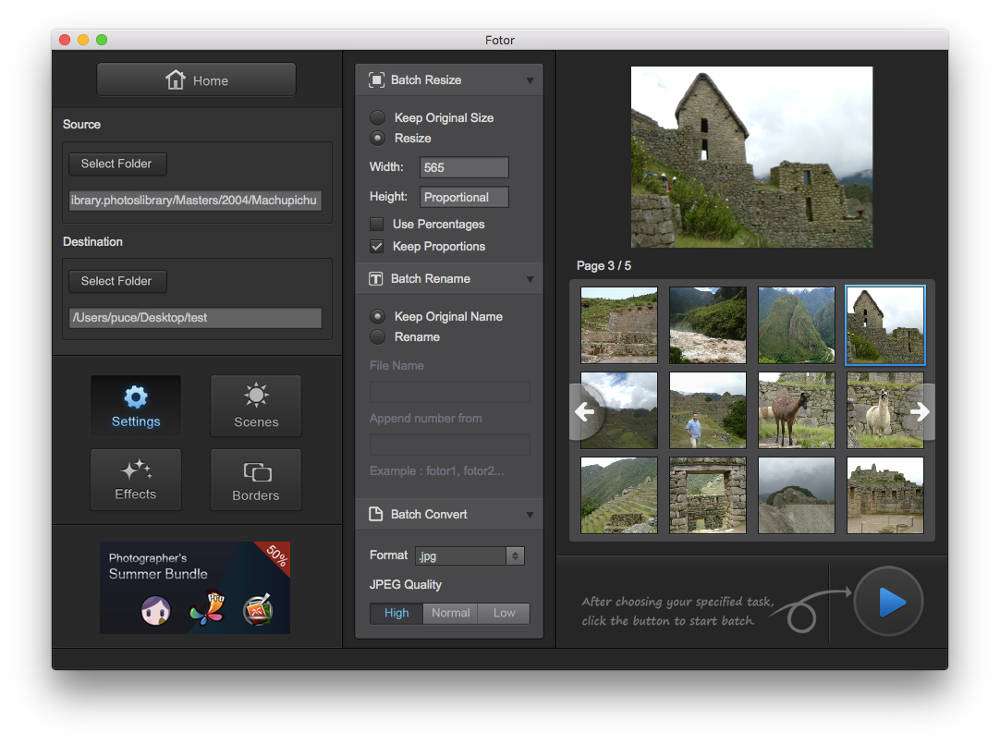The width and height of the screenshot is (1000, 744).
Task: Set JPEG Quality to Low
Action: (504, 613)
